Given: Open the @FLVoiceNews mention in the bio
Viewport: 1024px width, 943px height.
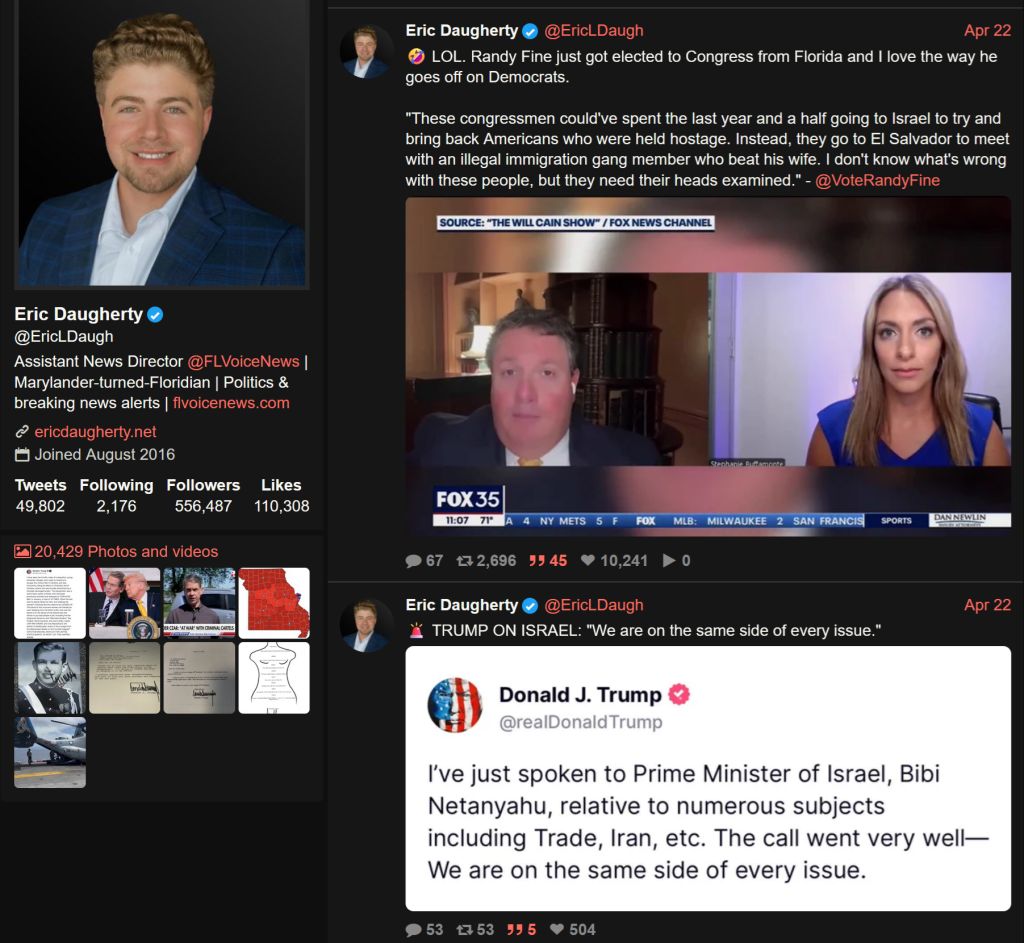Looking at the screenshot, I should pos(244,362).
